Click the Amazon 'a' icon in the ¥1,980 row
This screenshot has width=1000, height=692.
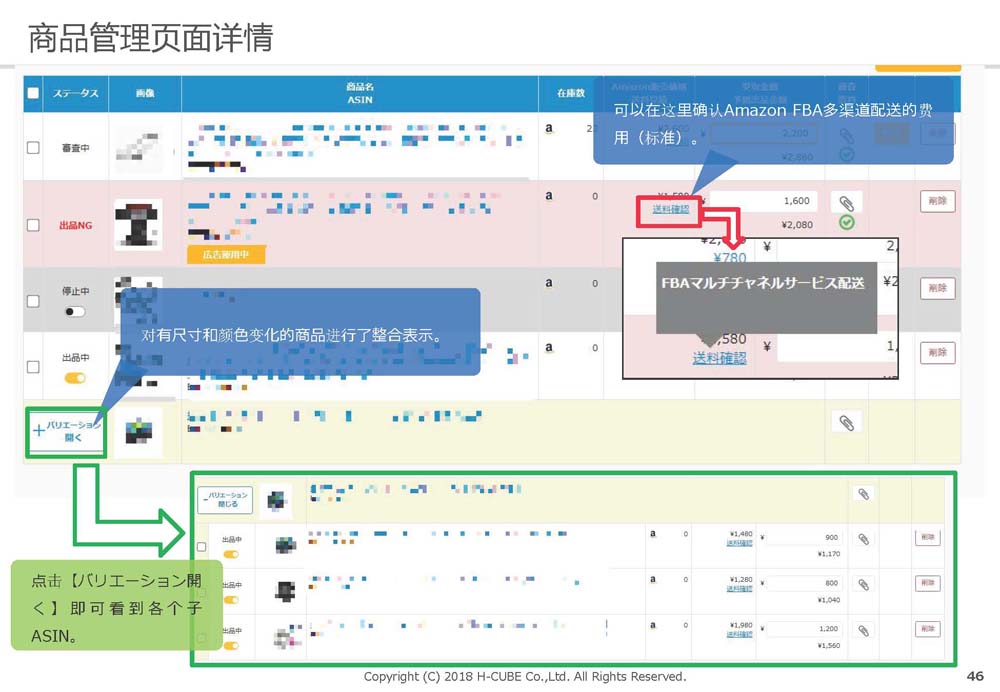pyautogui.click(x=652, y=625)
